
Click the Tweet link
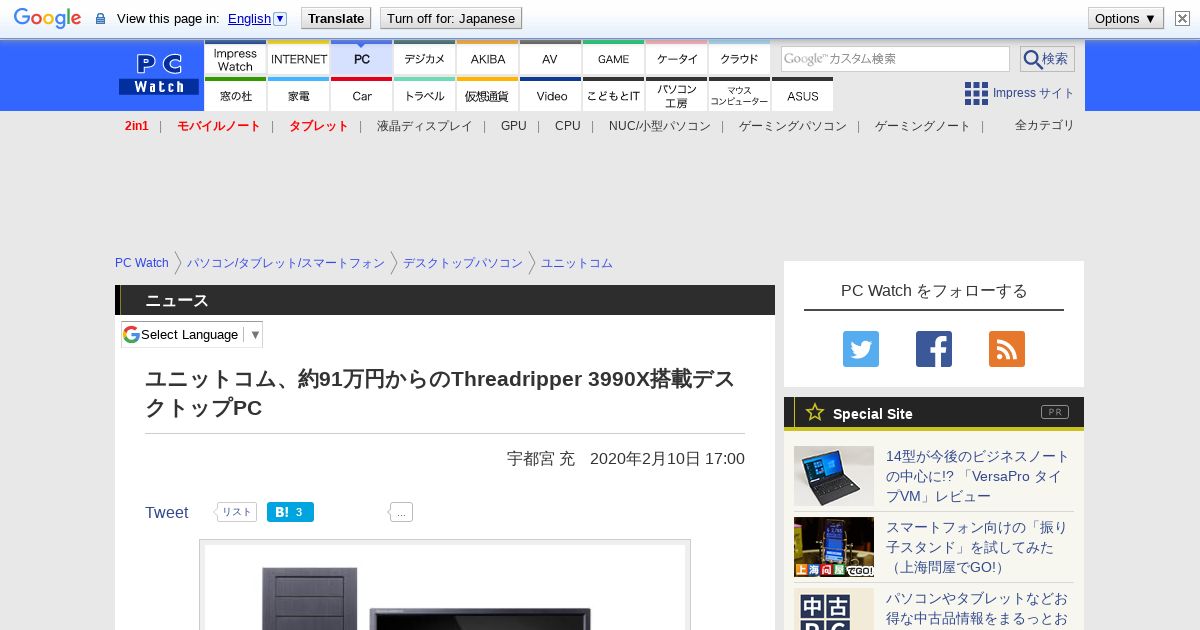(x=167, y=512)
